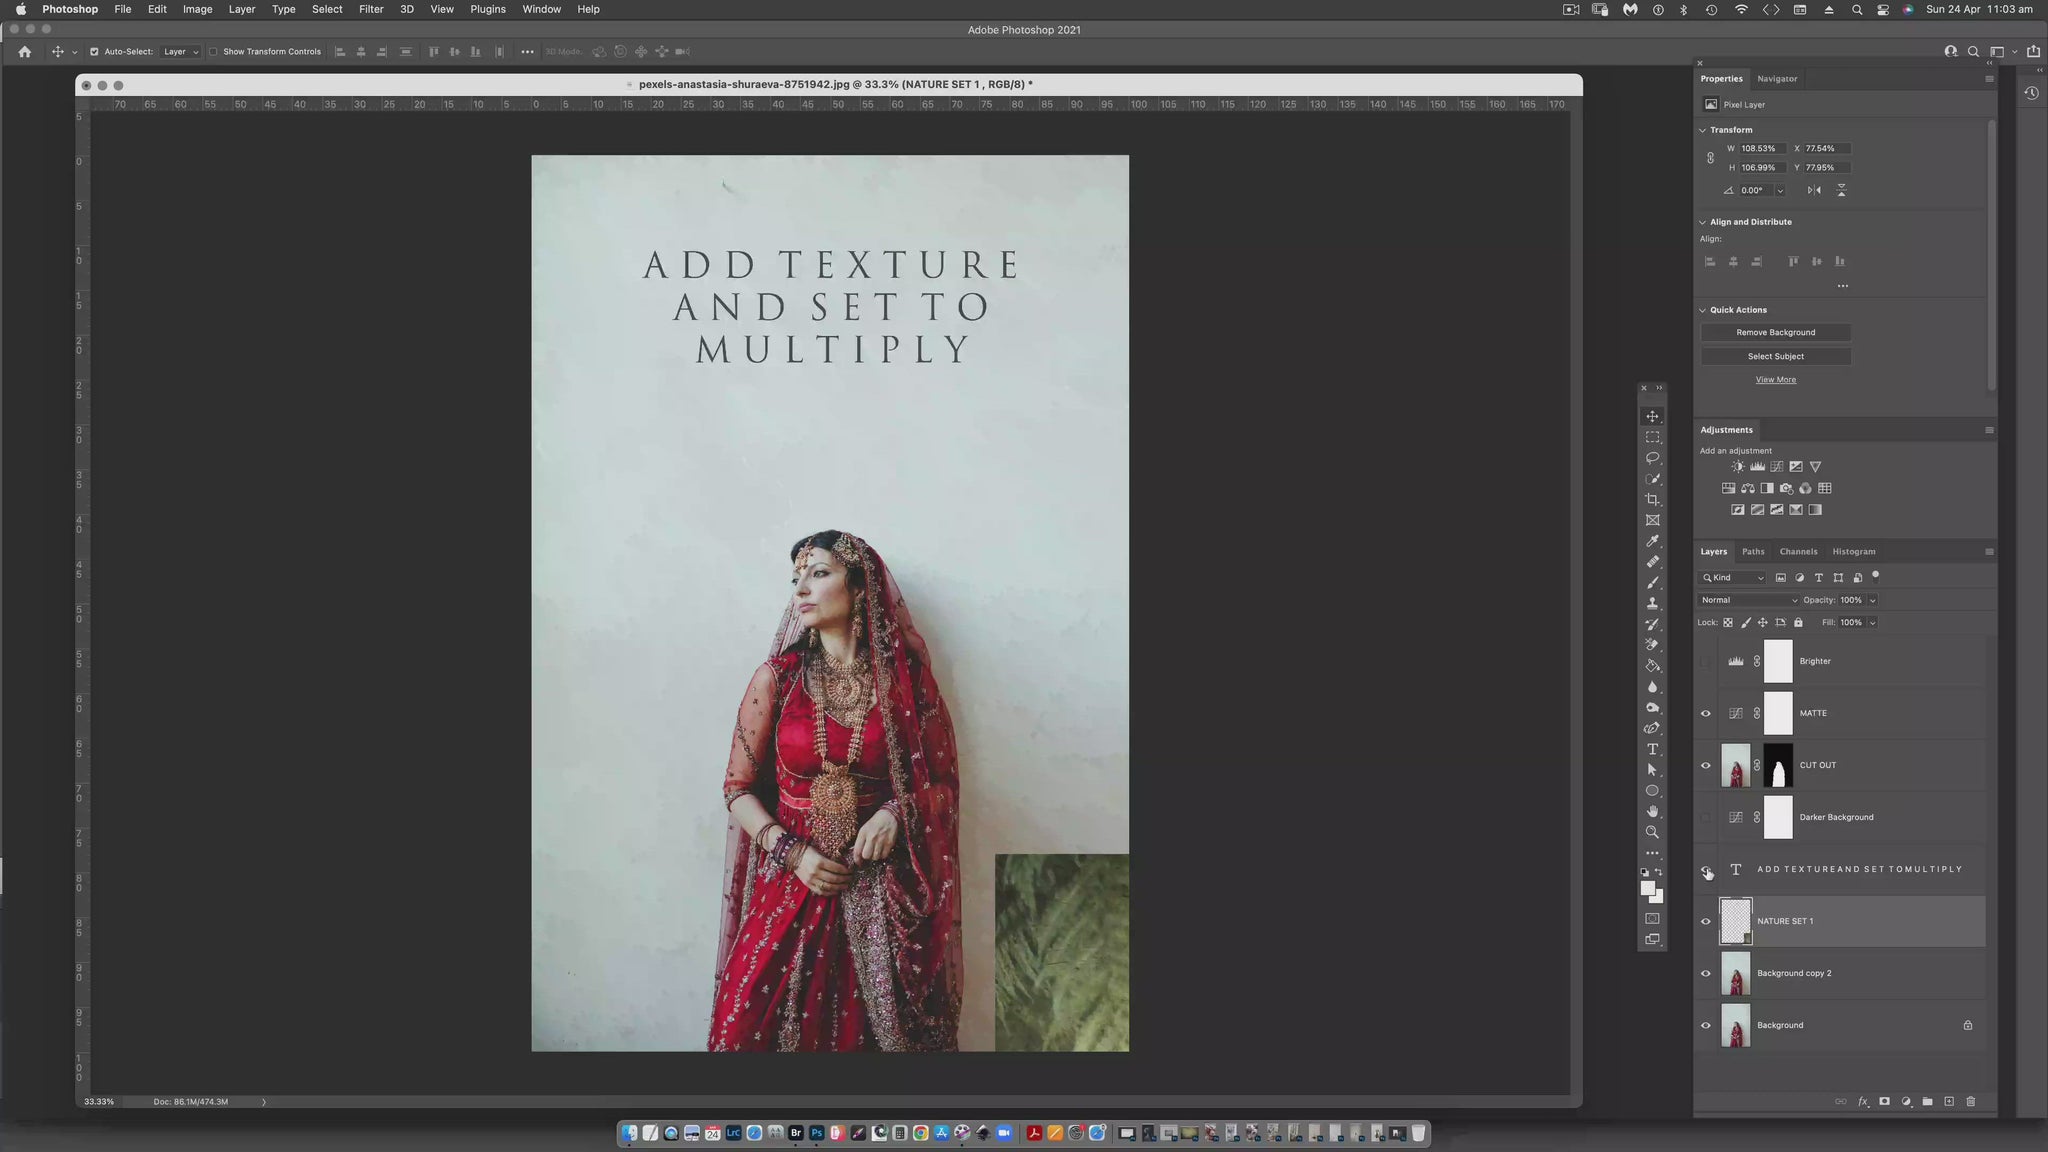Select the Hand tool

(1652, 811)
